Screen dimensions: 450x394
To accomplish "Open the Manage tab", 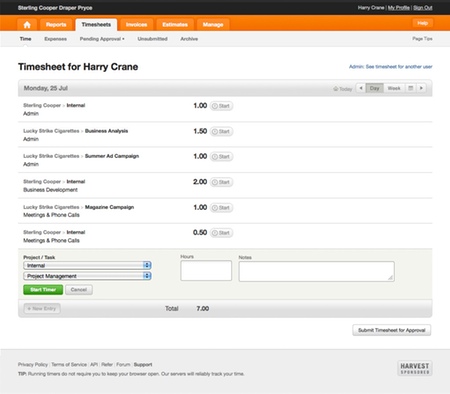I will click(213, 25).
